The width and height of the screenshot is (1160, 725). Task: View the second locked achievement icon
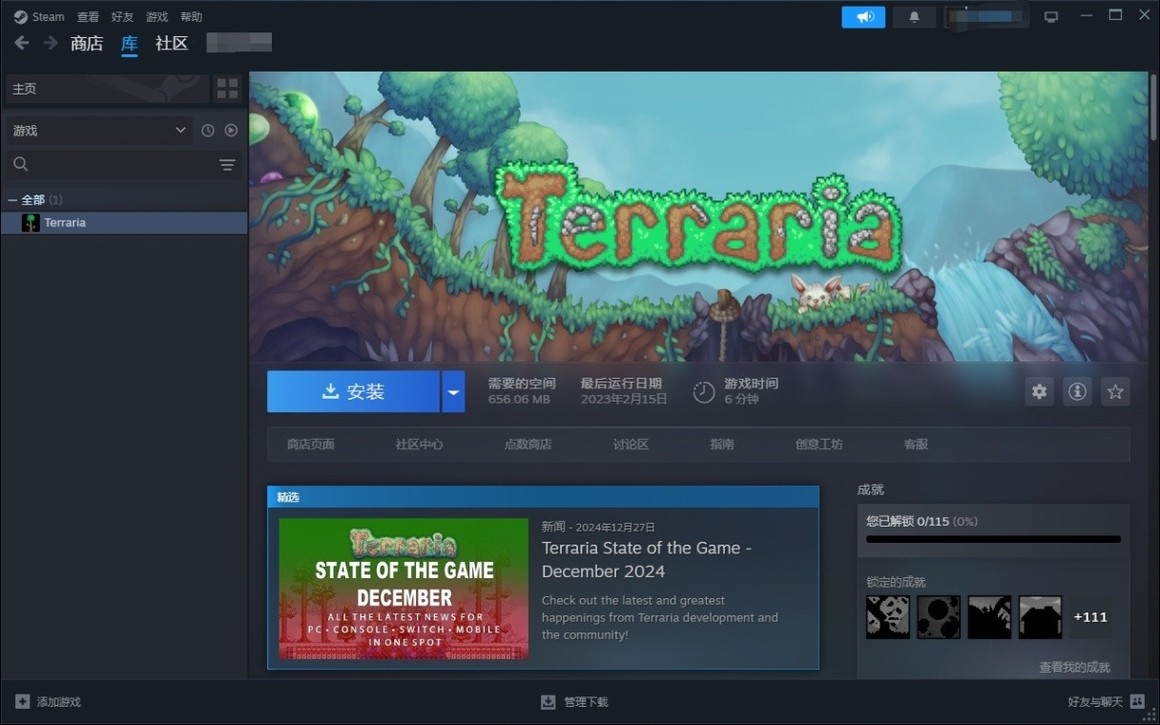(x=939, y=617)
